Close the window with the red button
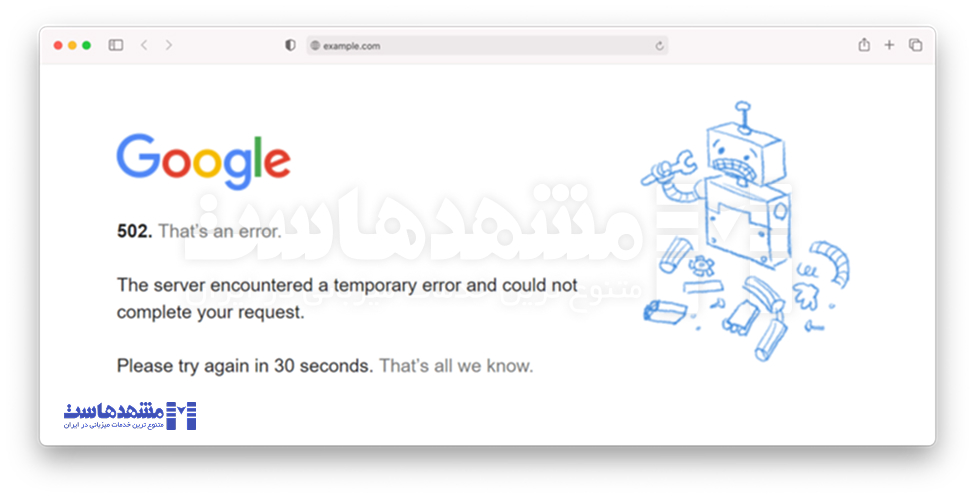Screen dimensions: 975x498 coord(58,45)
